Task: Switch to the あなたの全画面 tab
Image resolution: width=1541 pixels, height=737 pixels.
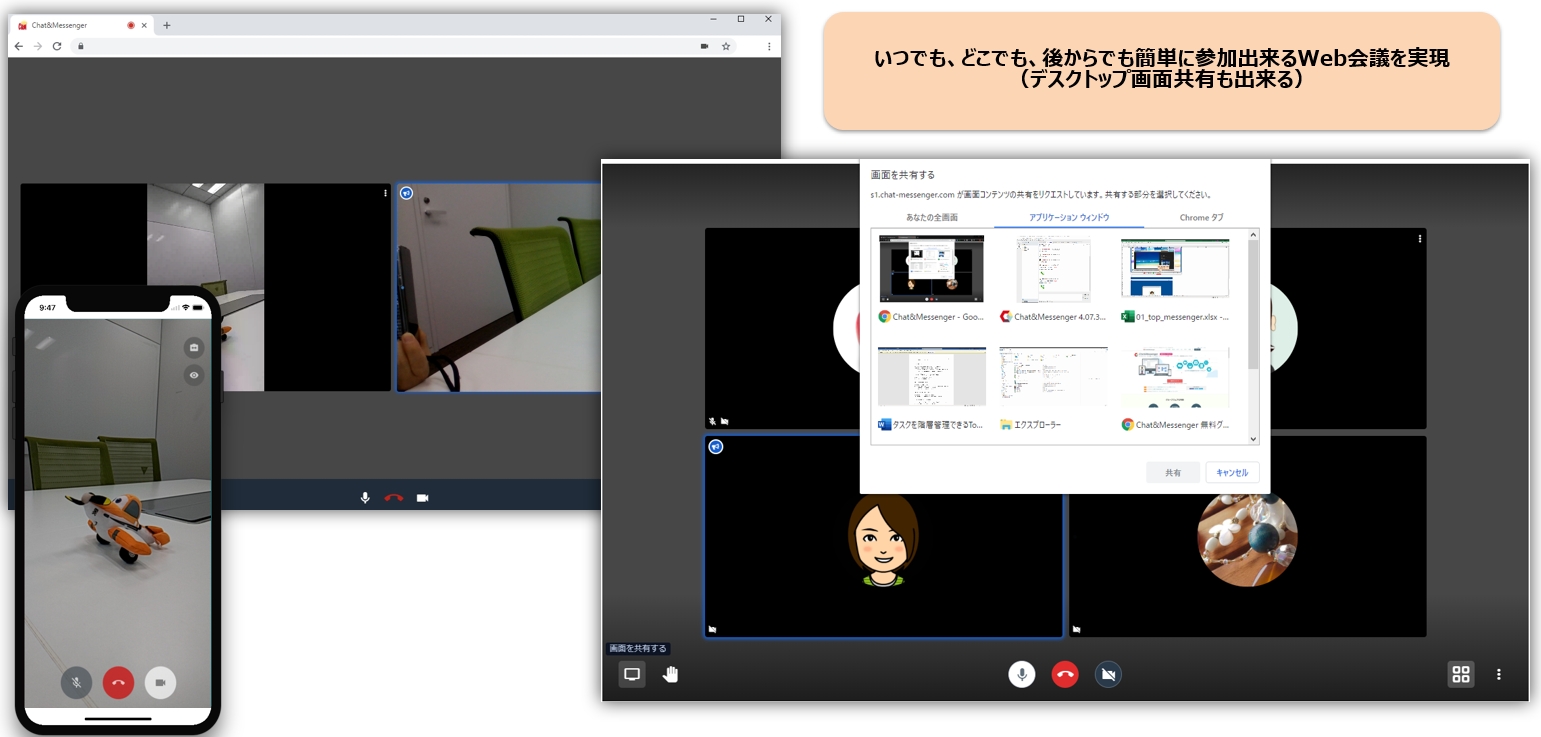Action: [x=931, y=217]
